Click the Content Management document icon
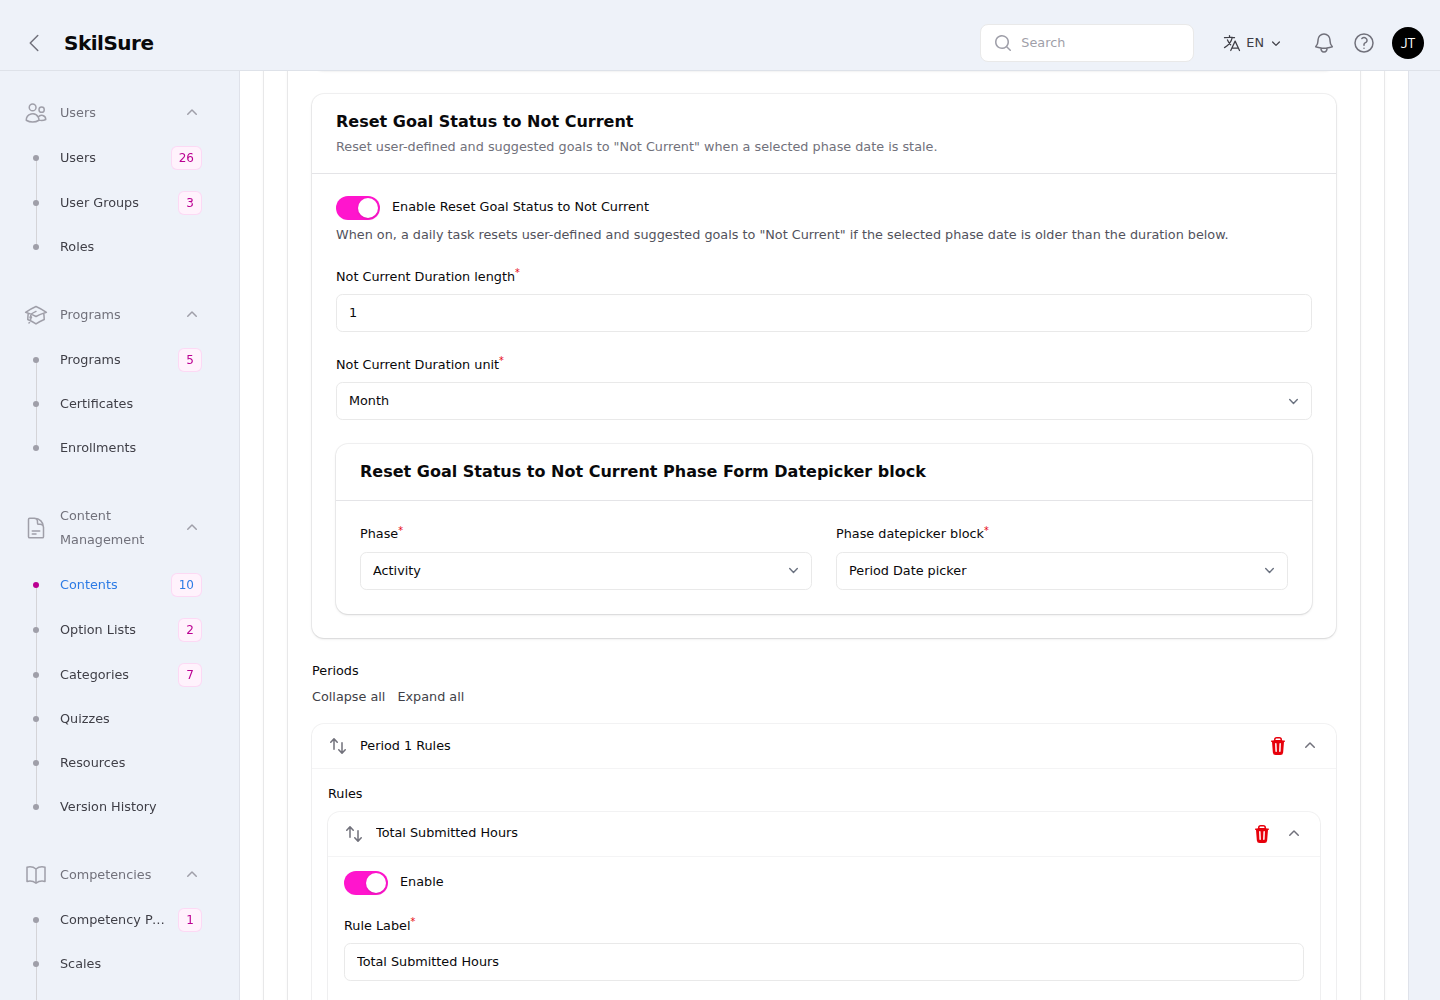 pos(36,528)
